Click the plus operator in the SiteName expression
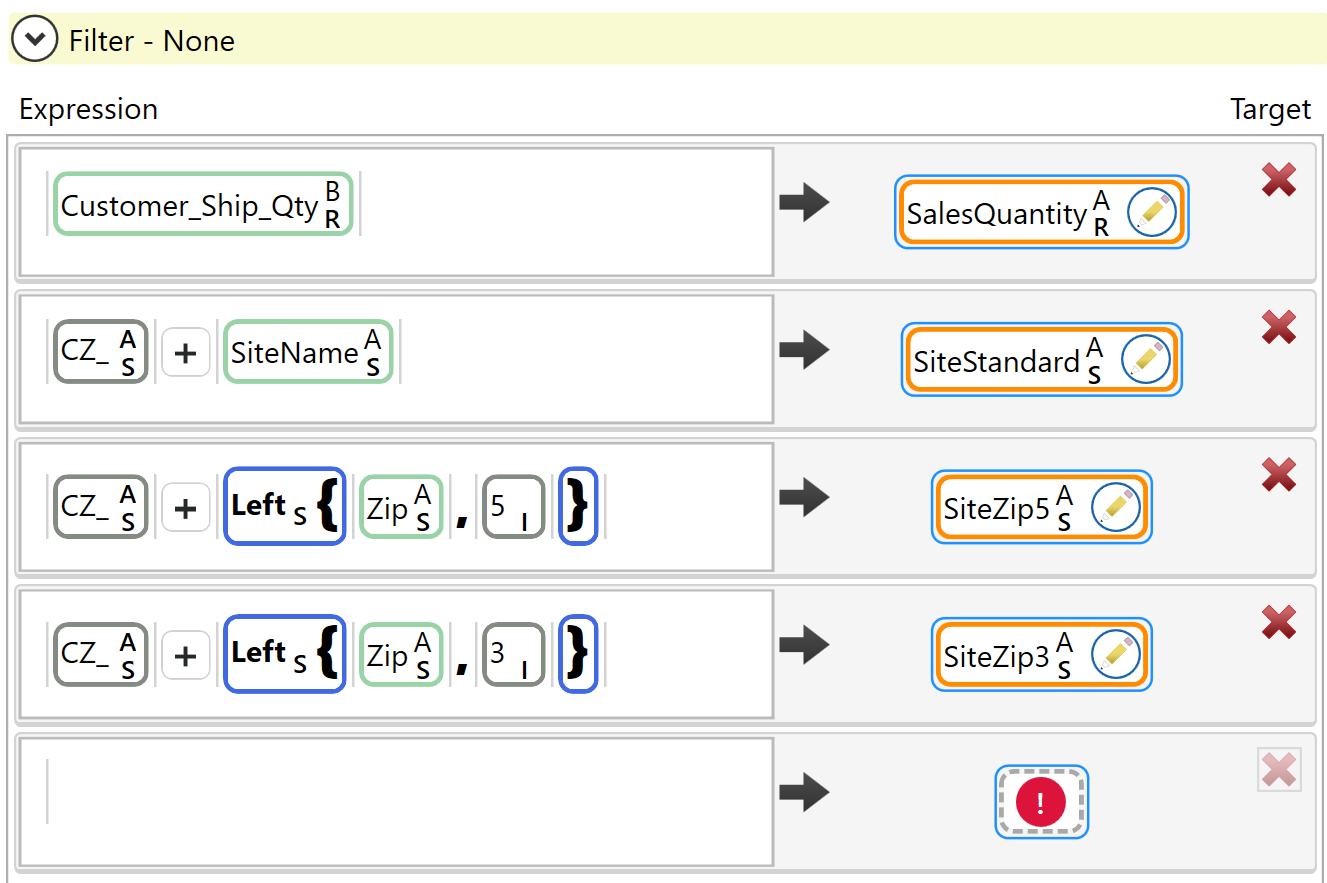 click(x=186, y=353)
